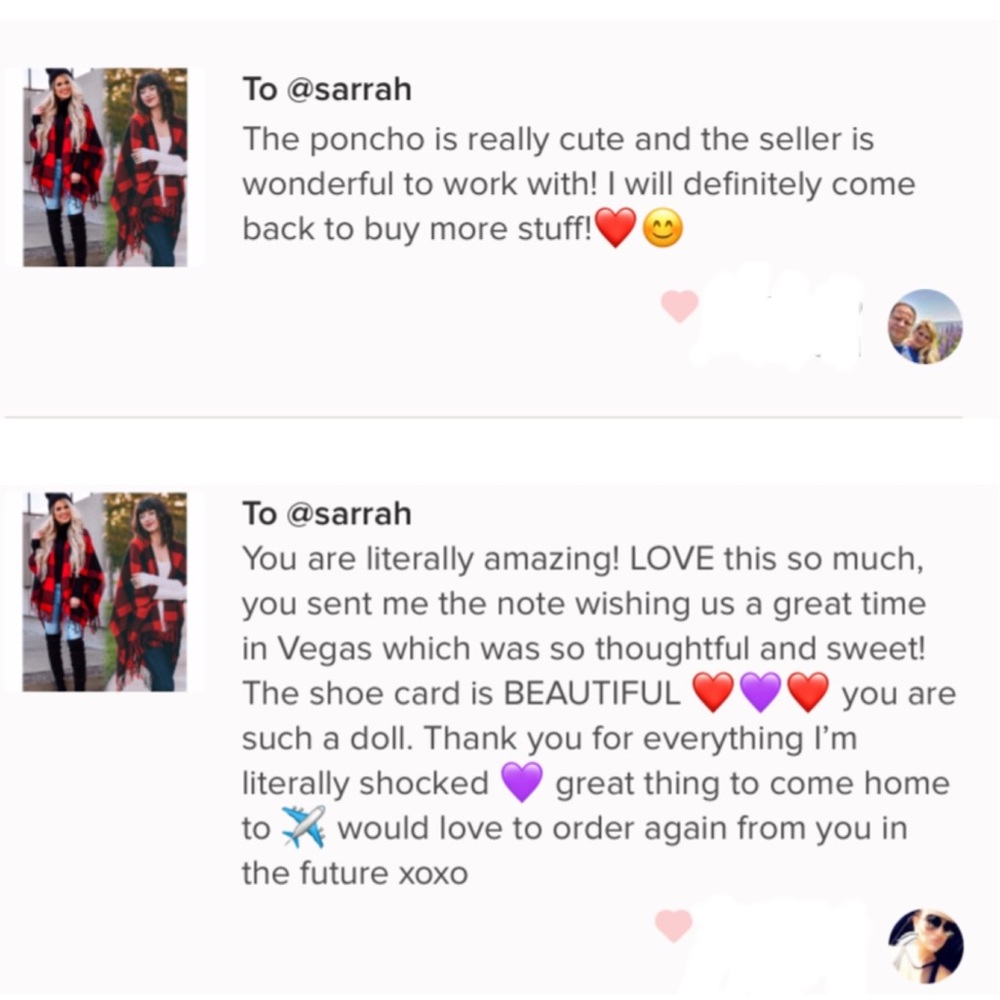This screenshot has height=1000, width=1000.
Task: Click the smiley face emoji in first review
Action: click(x=663, y=231)
